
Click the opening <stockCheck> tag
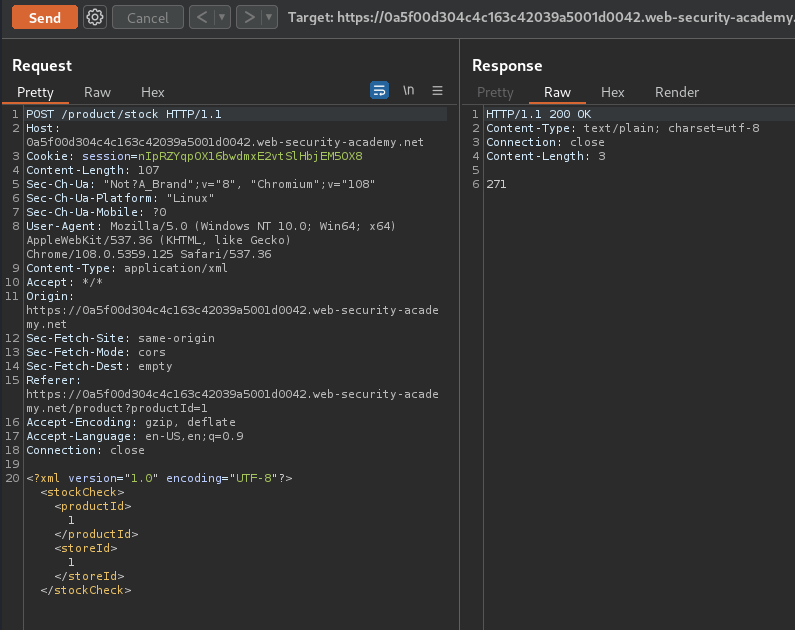coord(82,492)
